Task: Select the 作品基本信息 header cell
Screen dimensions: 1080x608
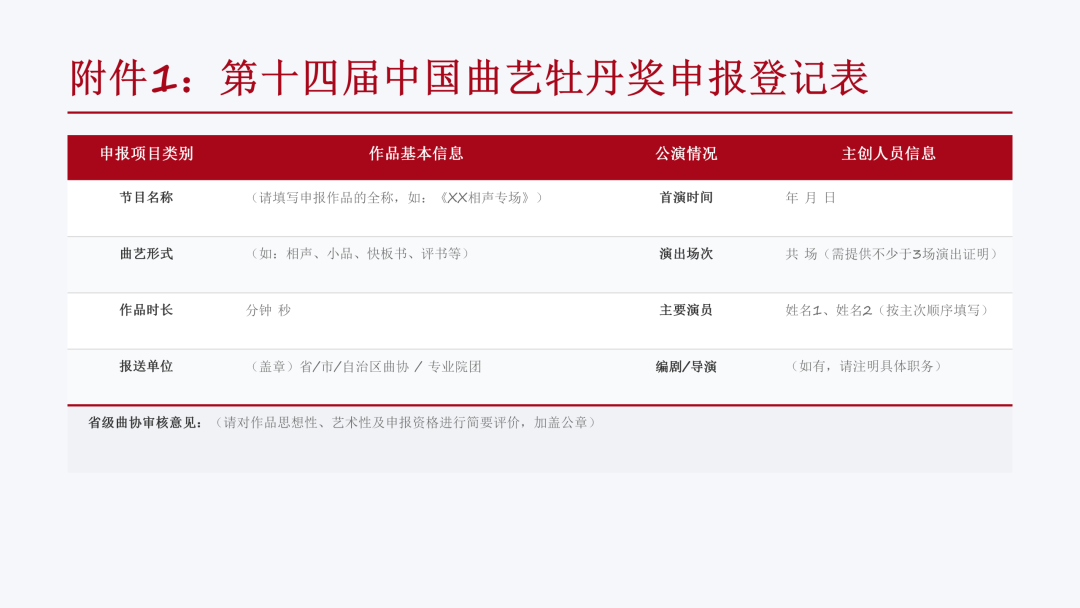Action: [x=416, y=154]
